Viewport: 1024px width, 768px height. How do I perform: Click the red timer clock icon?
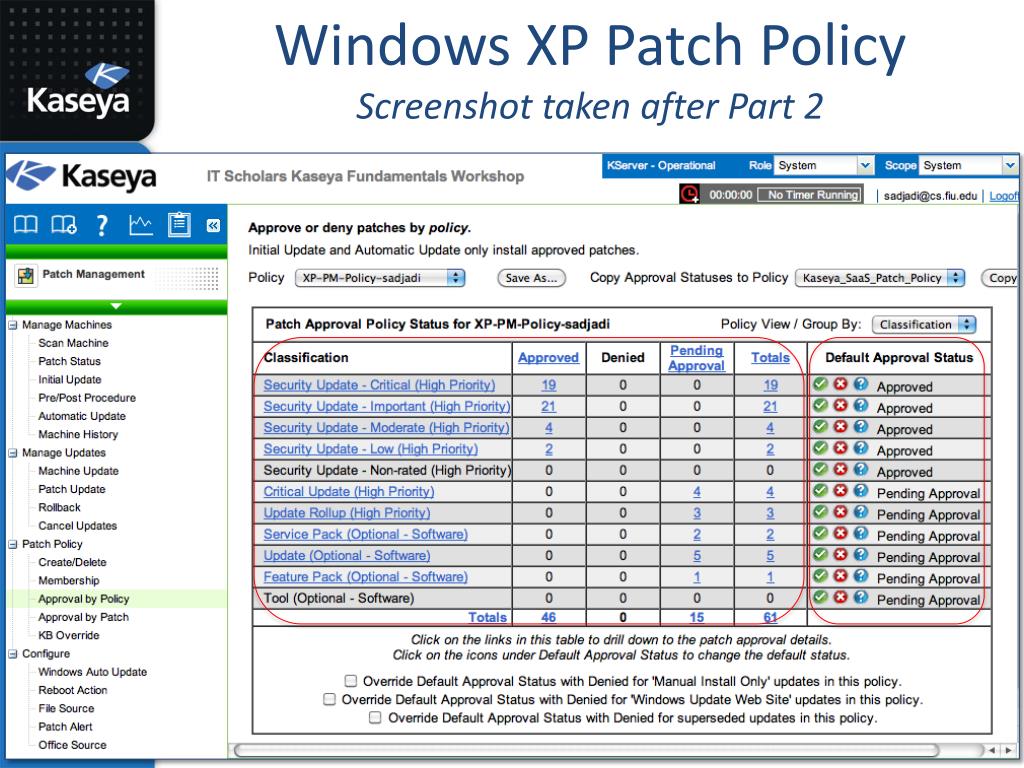tap(689, 194)
